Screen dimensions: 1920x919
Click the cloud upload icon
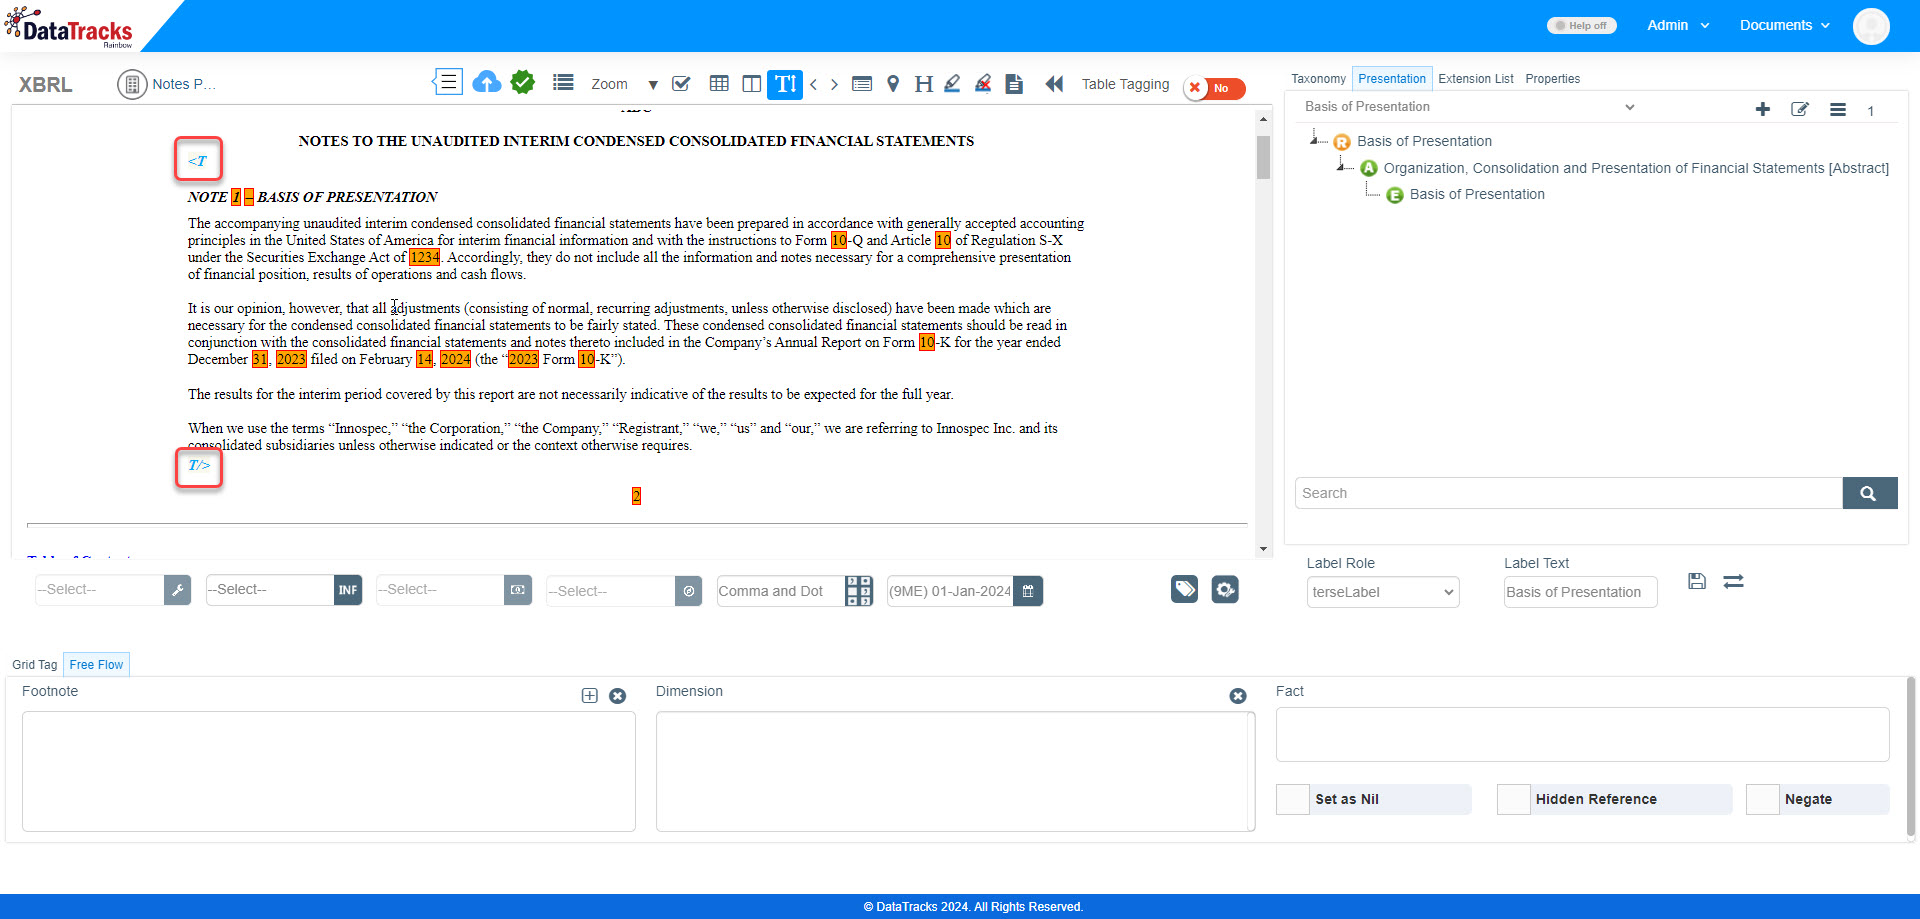tap(487, 82)
